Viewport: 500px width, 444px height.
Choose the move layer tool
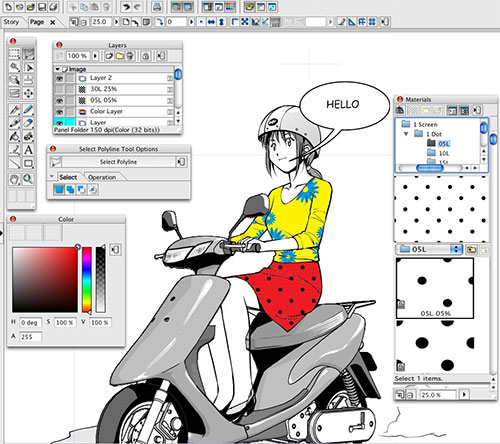[29, 93]
